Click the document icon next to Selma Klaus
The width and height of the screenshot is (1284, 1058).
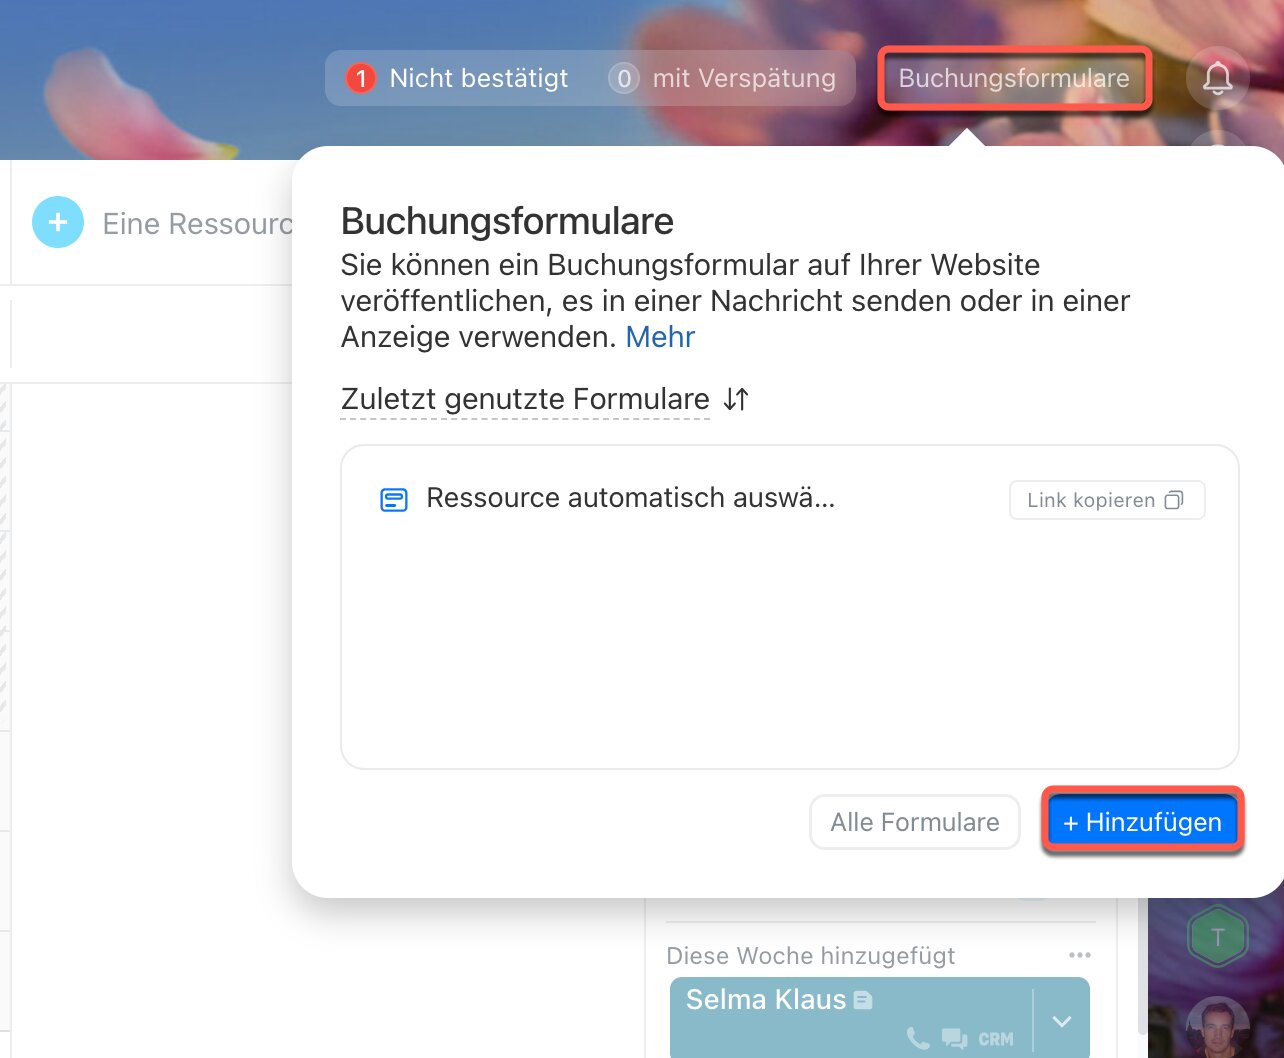[x=863, y=999]
